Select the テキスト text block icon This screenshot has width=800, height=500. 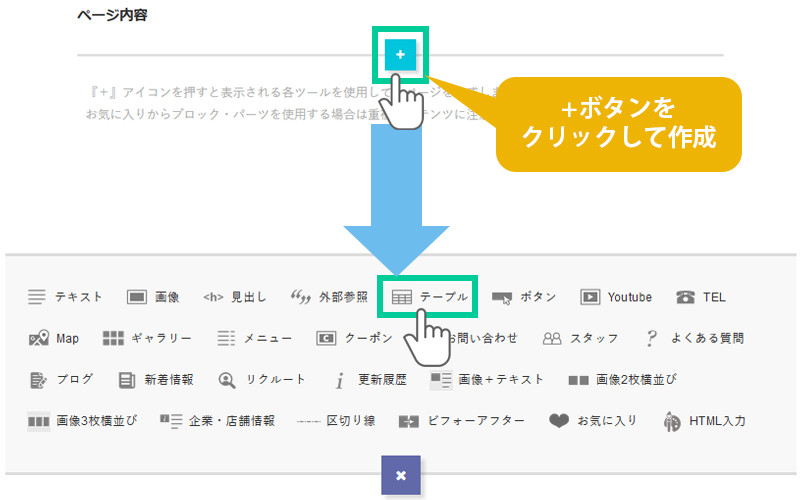pos(65,297)
